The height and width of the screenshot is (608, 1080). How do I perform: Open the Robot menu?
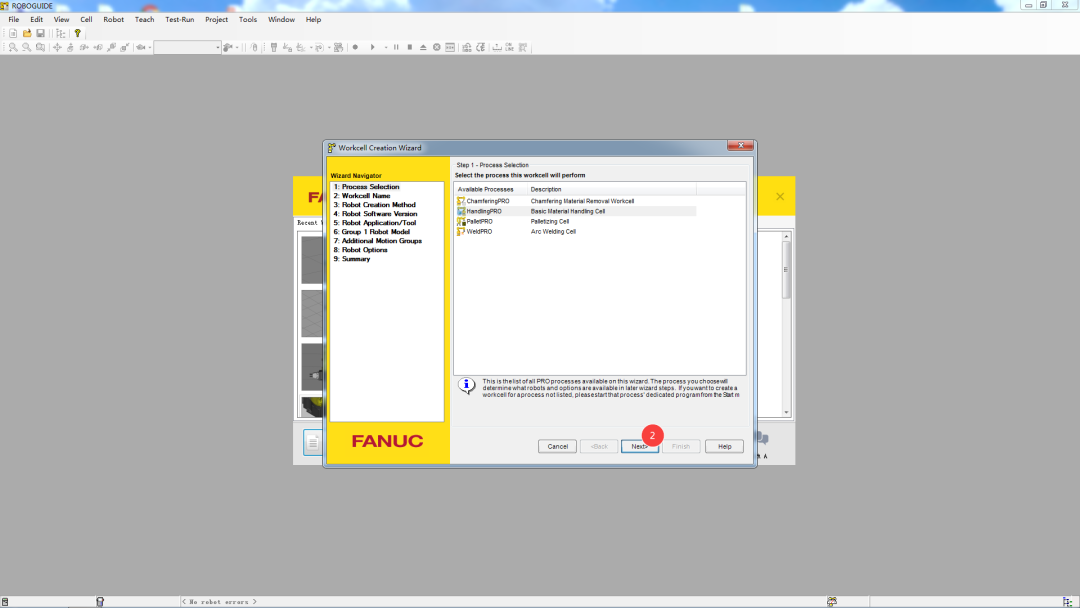114,19
